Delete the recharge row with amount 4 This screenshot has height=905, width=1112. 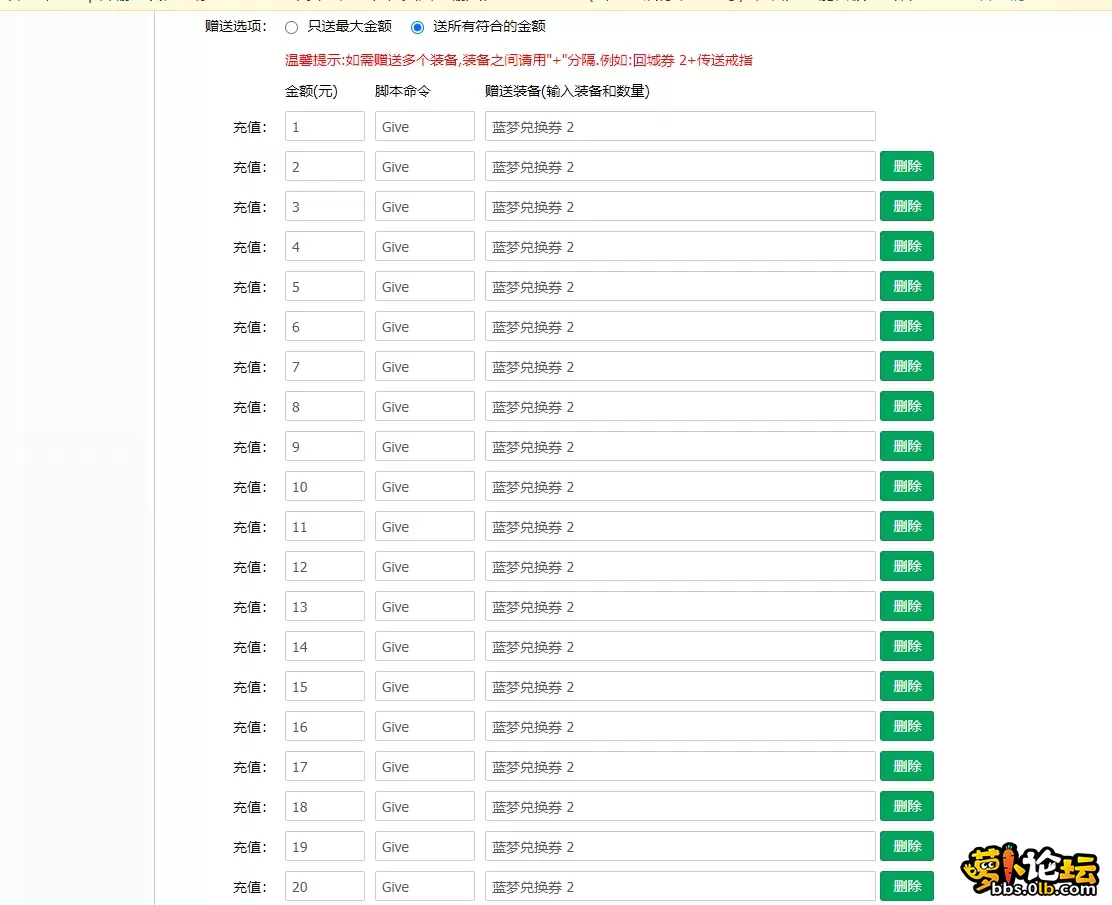click(906, 246)
